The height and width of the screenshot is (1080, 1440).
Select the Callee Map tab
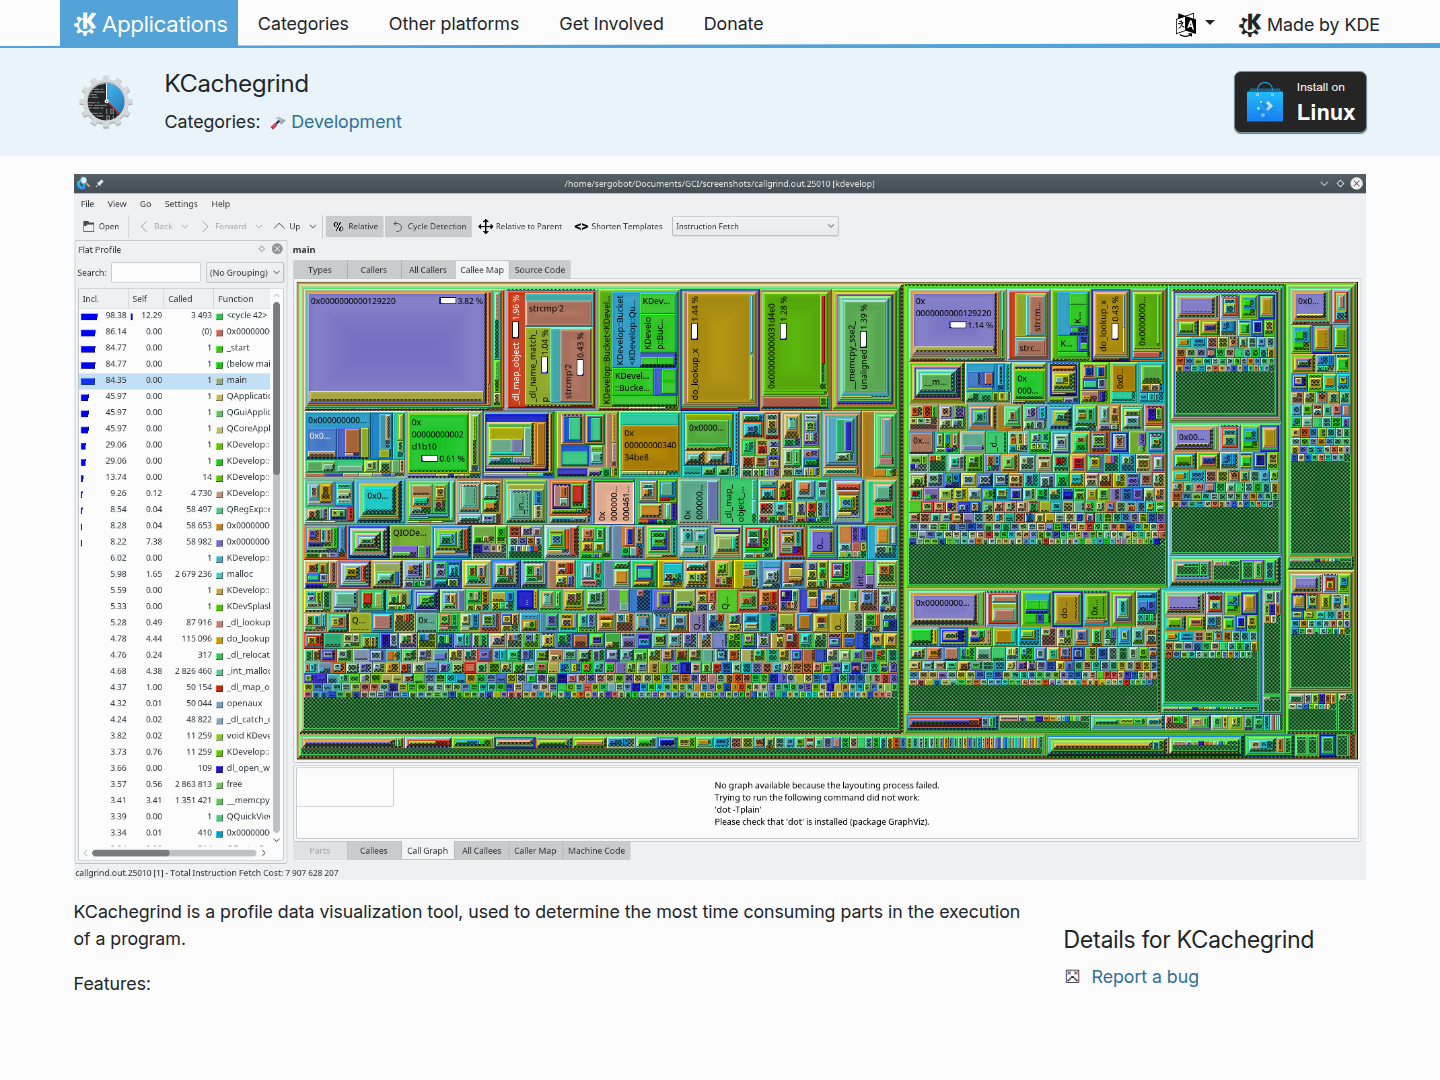coord(482,270)
